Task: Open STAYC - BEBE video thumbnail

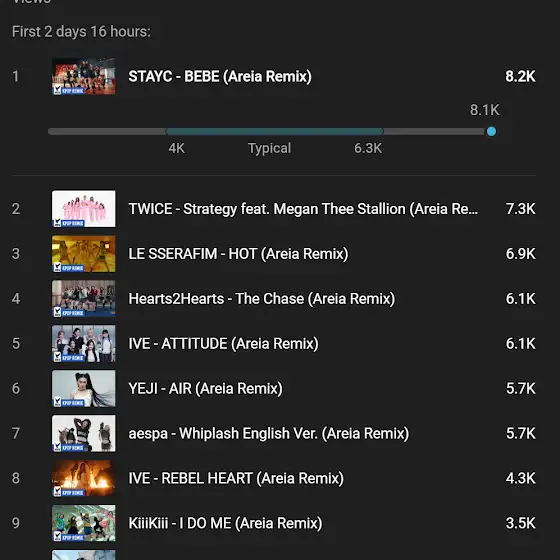Action: pyautogui.click(x=84, y=76)
